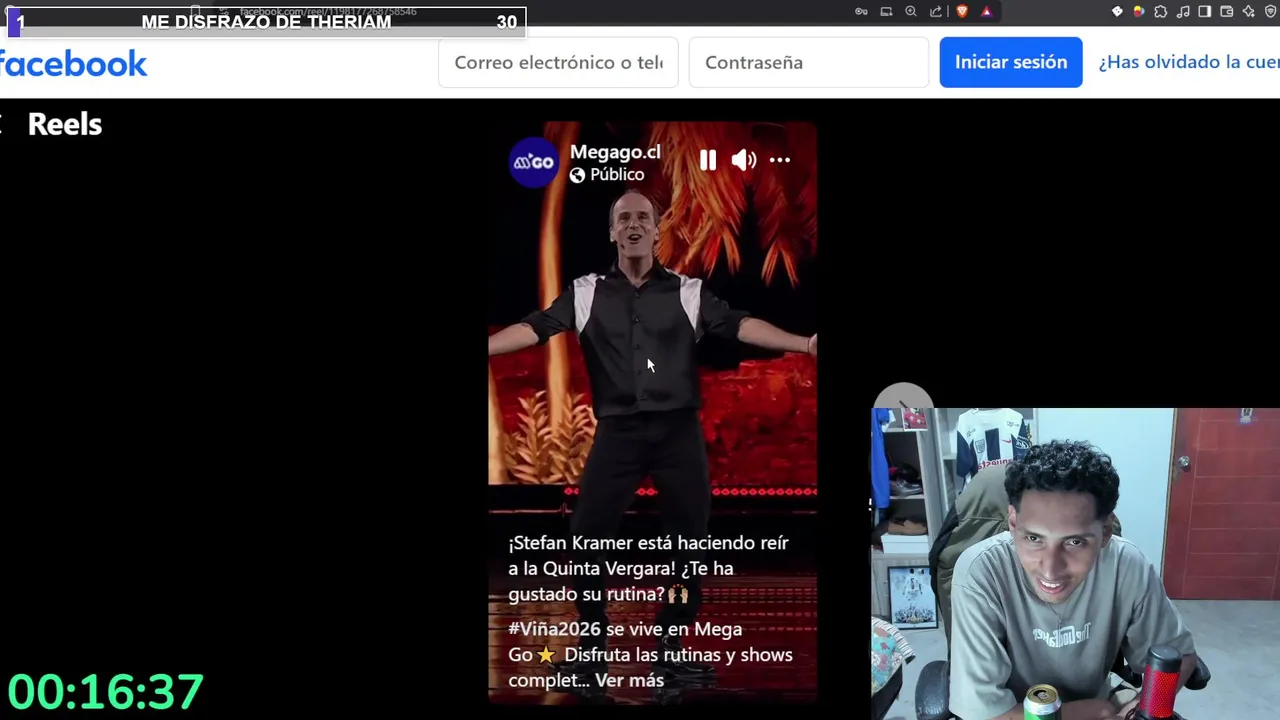Viewport: 1280px width, 720px height.
Task: Open the Megago.cl page name link
Action: 615,152
